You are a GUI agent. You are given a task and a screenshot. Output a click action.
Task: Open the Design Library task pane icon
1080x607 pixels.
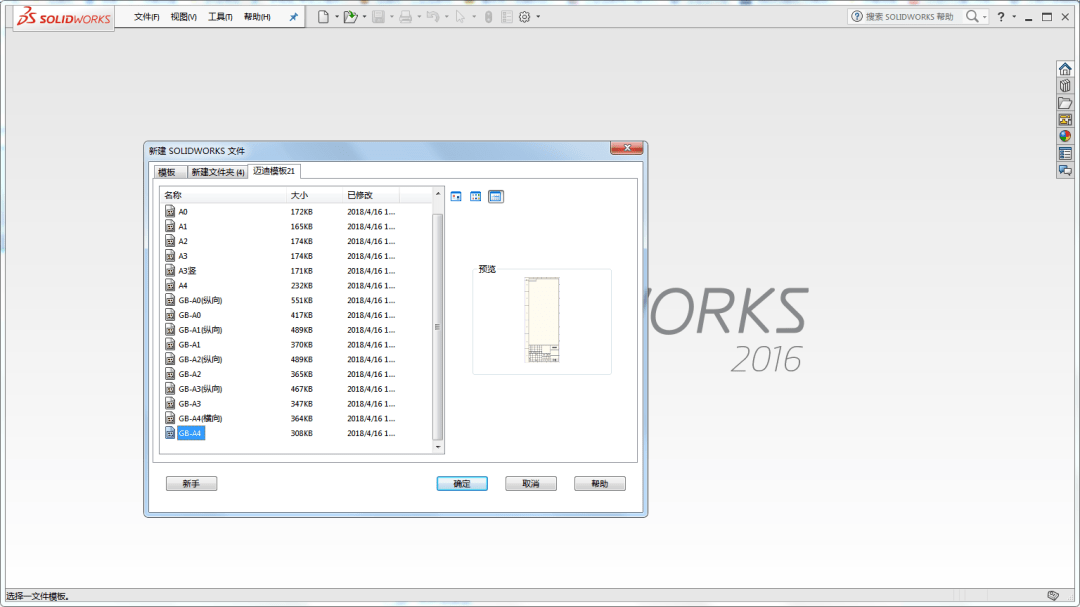pos(1065,86)
